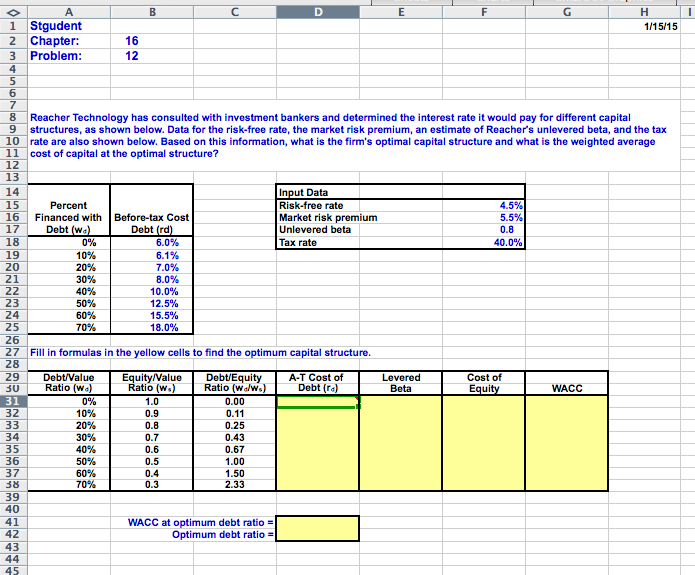This screenshot has width=695, height=575.
Task: Select the Market risk premium value 5.5%
Action: click(484, 218)
